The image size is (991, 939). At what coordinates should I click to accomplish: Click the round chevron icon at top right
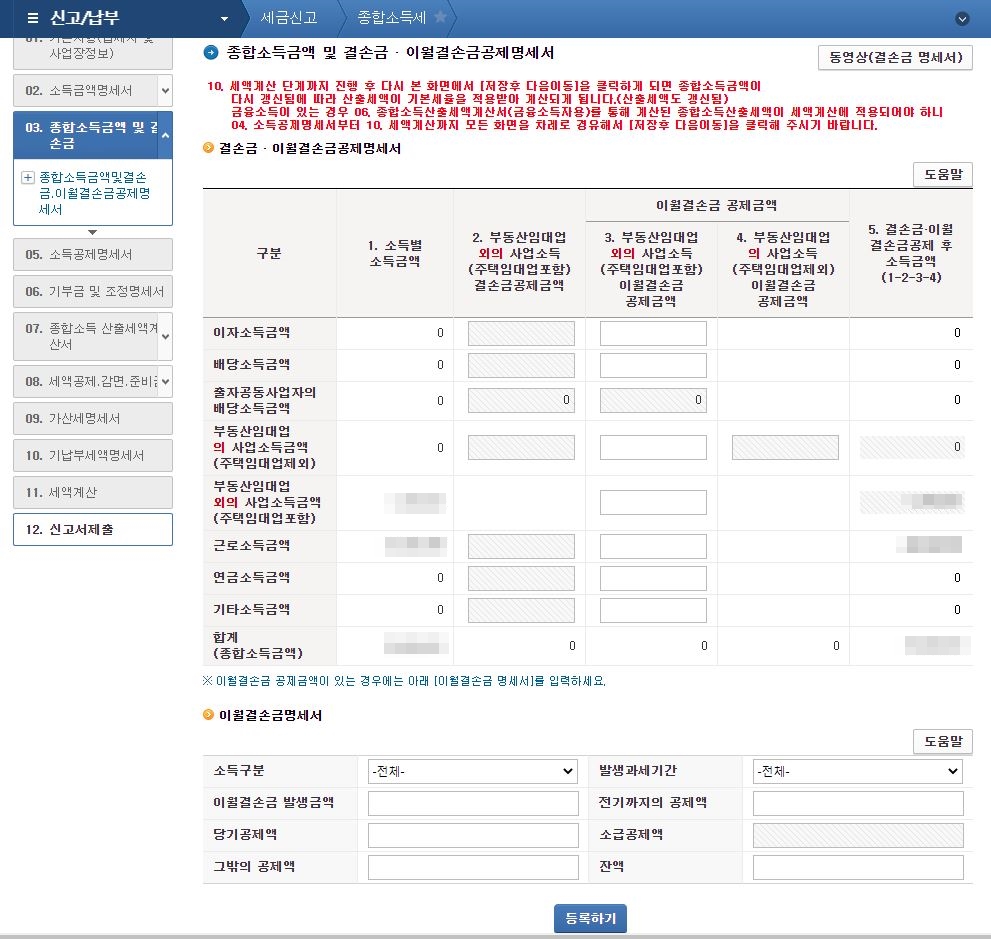962,18
